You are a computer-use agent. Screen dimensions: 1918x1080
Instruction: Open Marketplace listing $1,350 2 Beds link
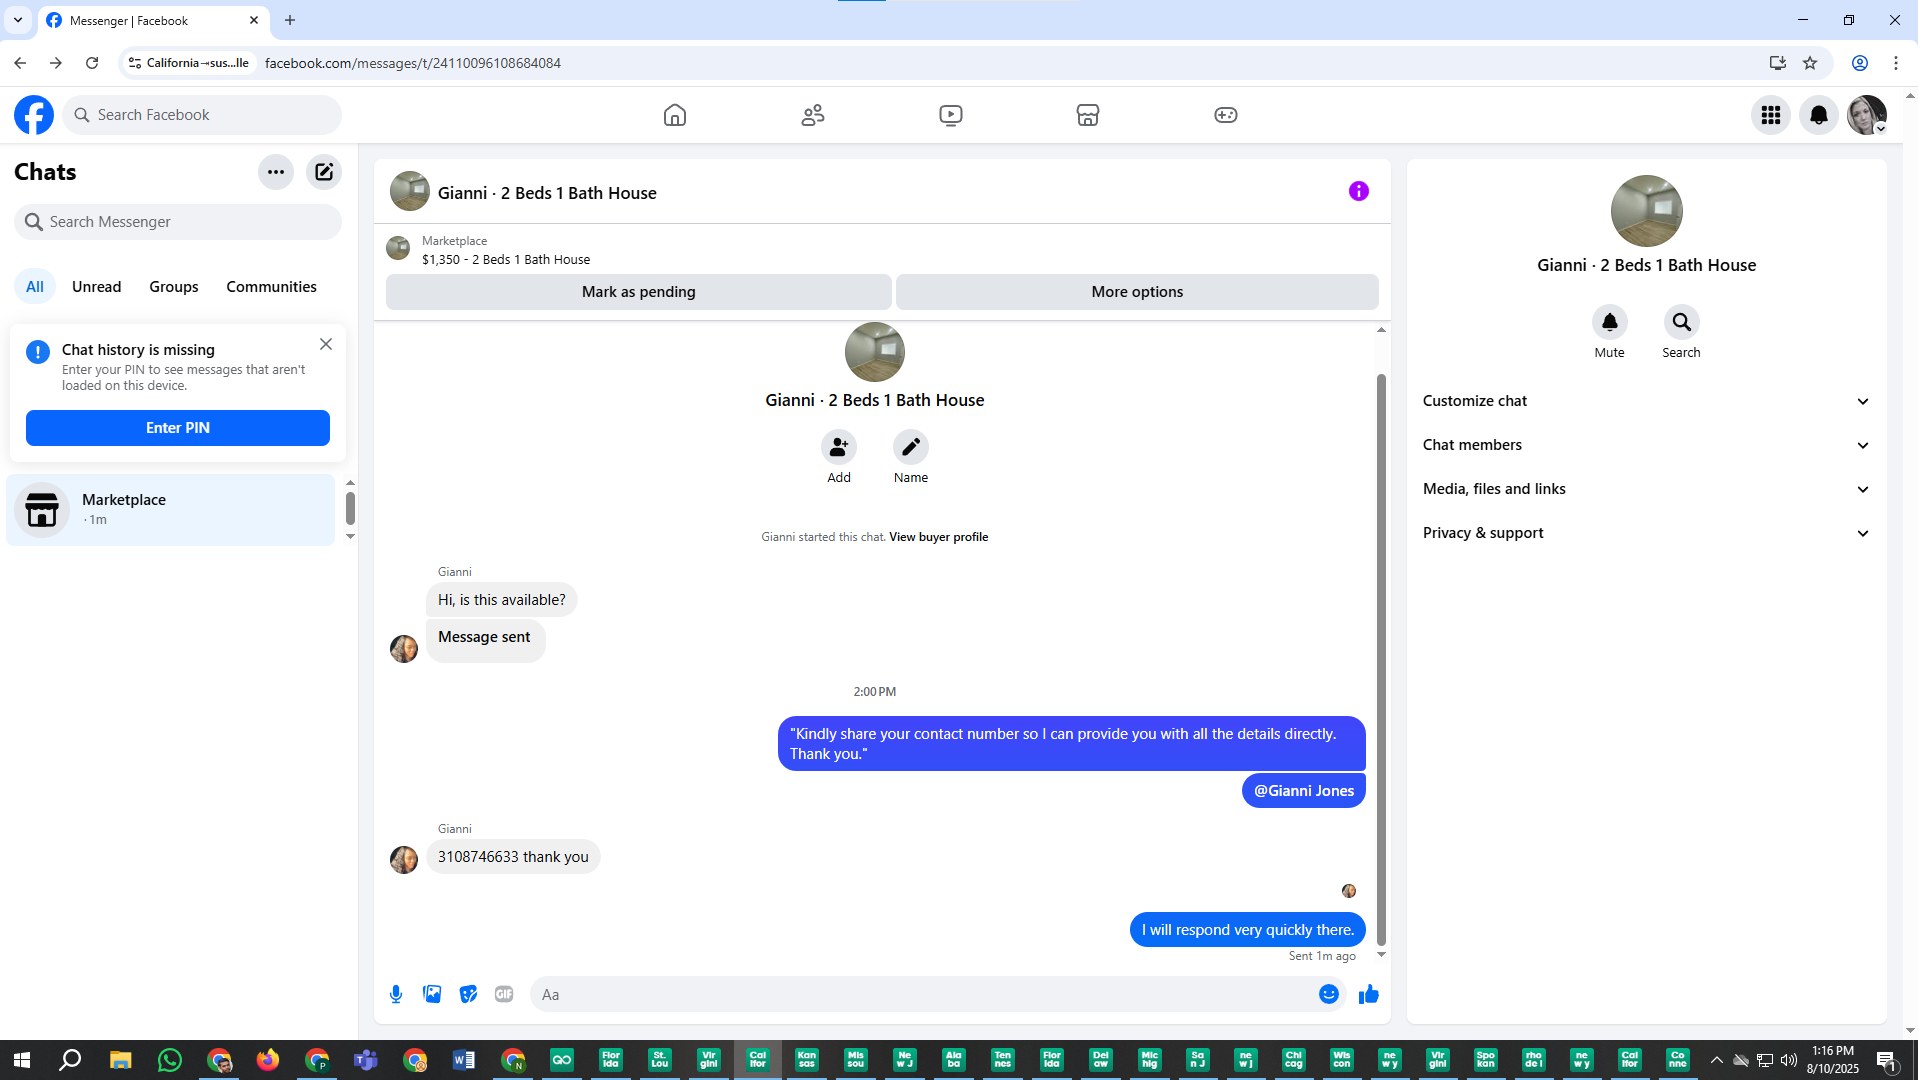click(x=506, y=260)
